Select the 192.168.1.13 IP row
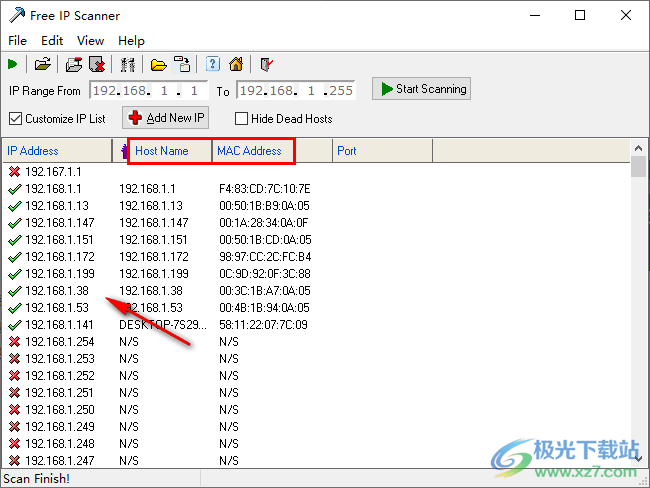Screen dimensions: 650x488 pyautogui.click(x=57, y=206)
